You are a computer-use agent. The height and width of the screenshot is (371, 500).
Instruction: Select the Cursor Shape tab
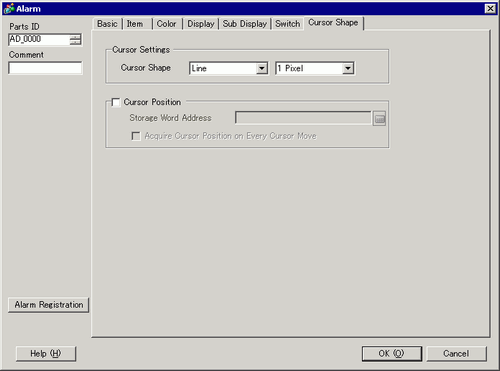(334, 23)
